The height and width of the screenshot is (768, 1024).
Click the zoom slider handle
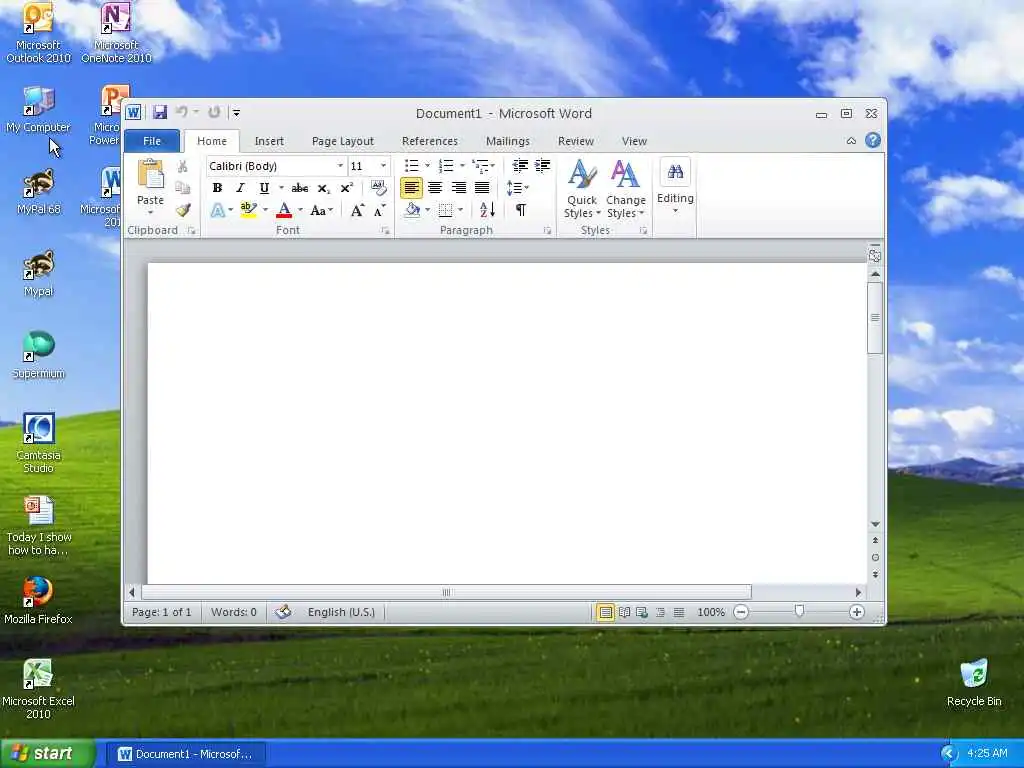pyautogui.click(x=799, y=611)
